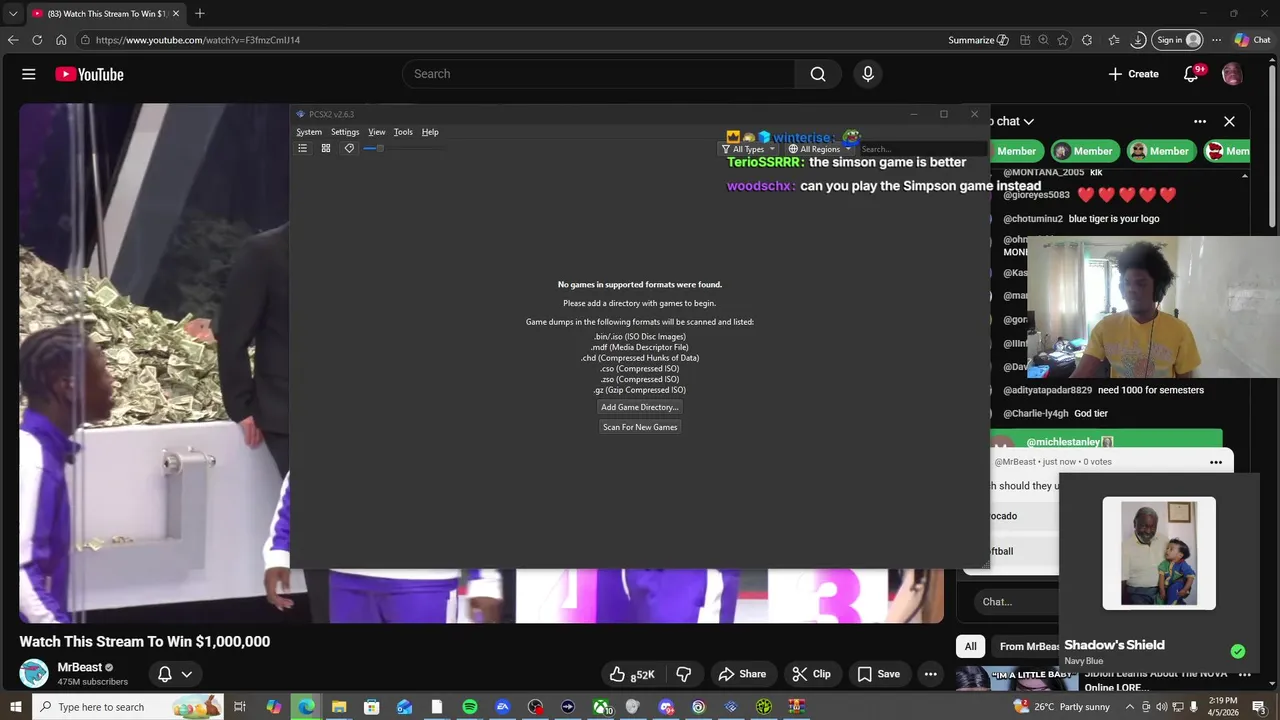Open browser settings and more menu

1216,40
